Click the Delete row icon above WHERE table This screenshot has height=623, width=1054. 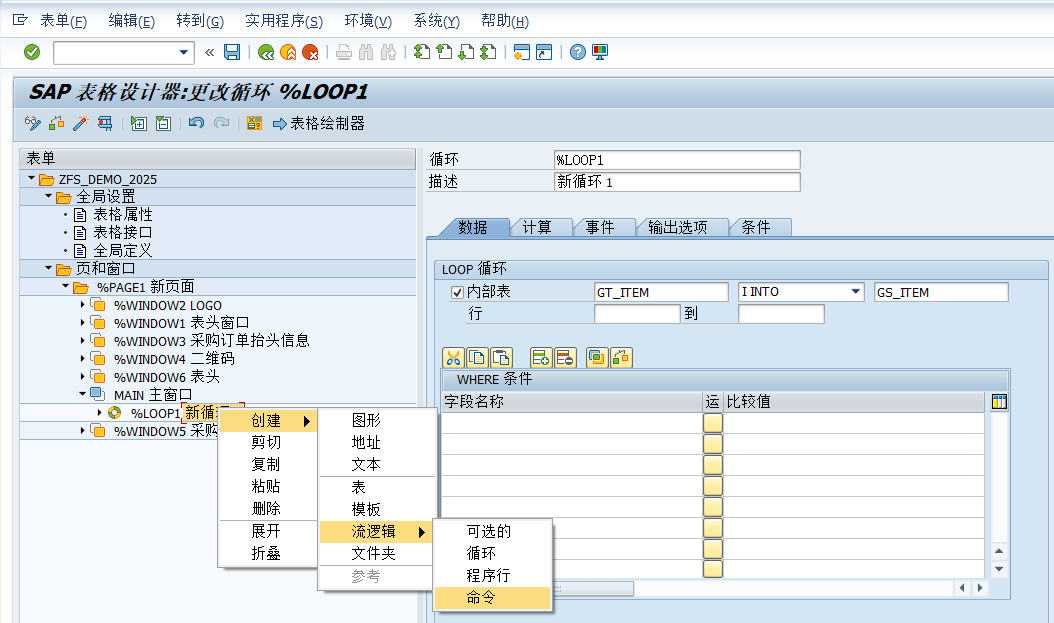point(565,358)
